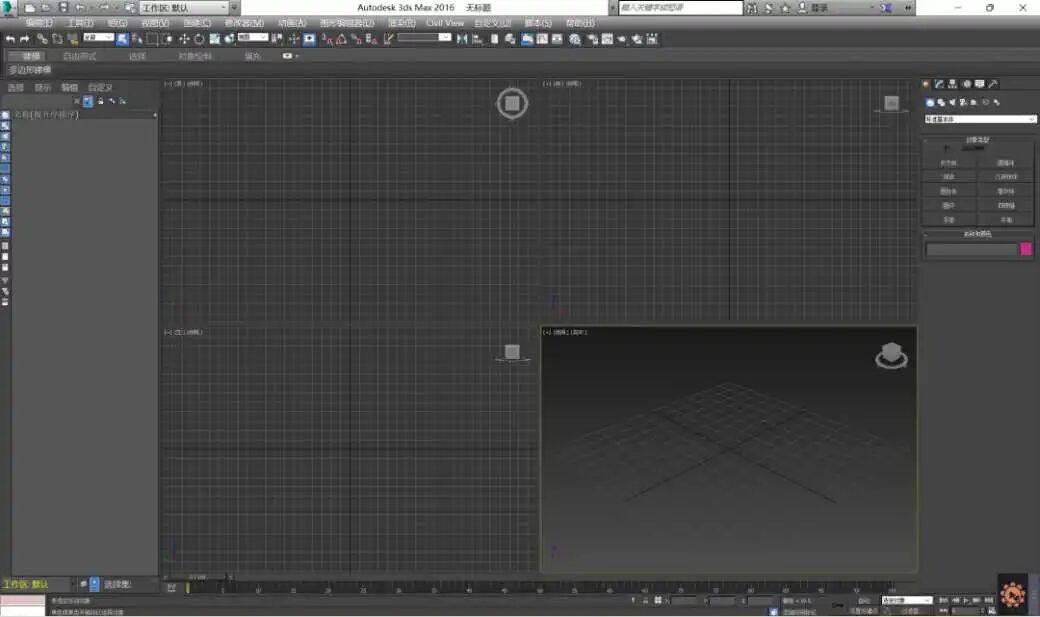Click the 长方体 box primitive button
Viewport: 1040px width, 617px height.
click(949, 163)
